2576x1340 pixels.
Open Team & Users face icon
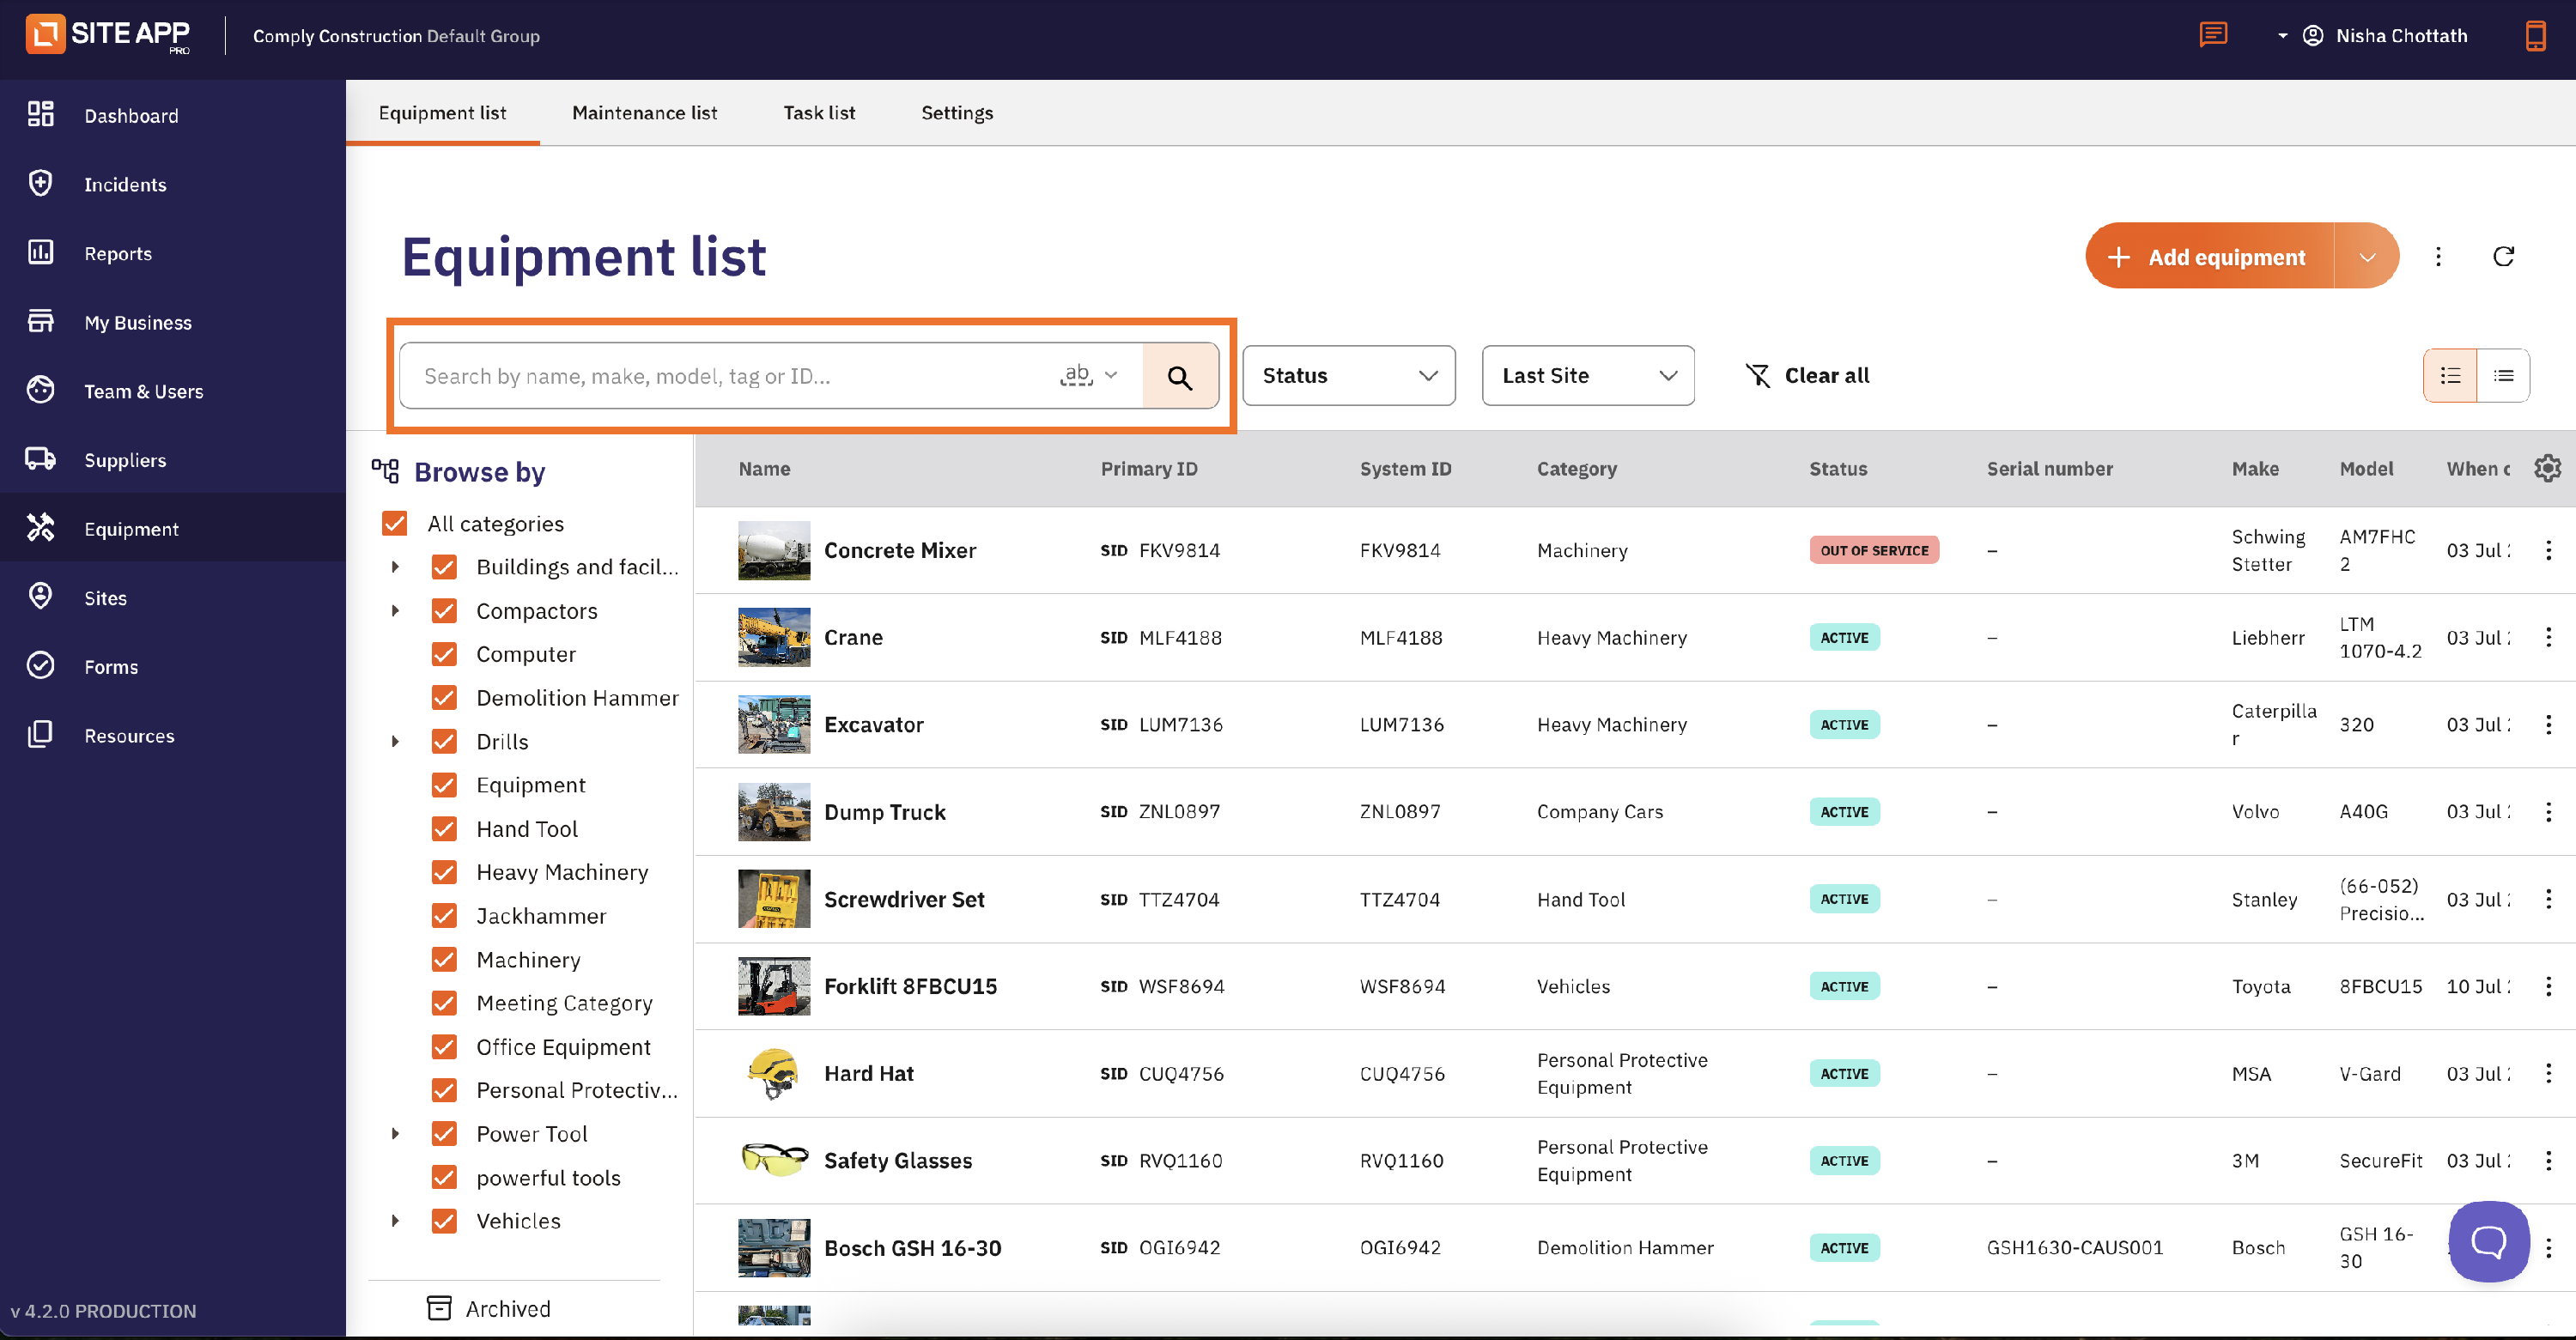(40, 390)
